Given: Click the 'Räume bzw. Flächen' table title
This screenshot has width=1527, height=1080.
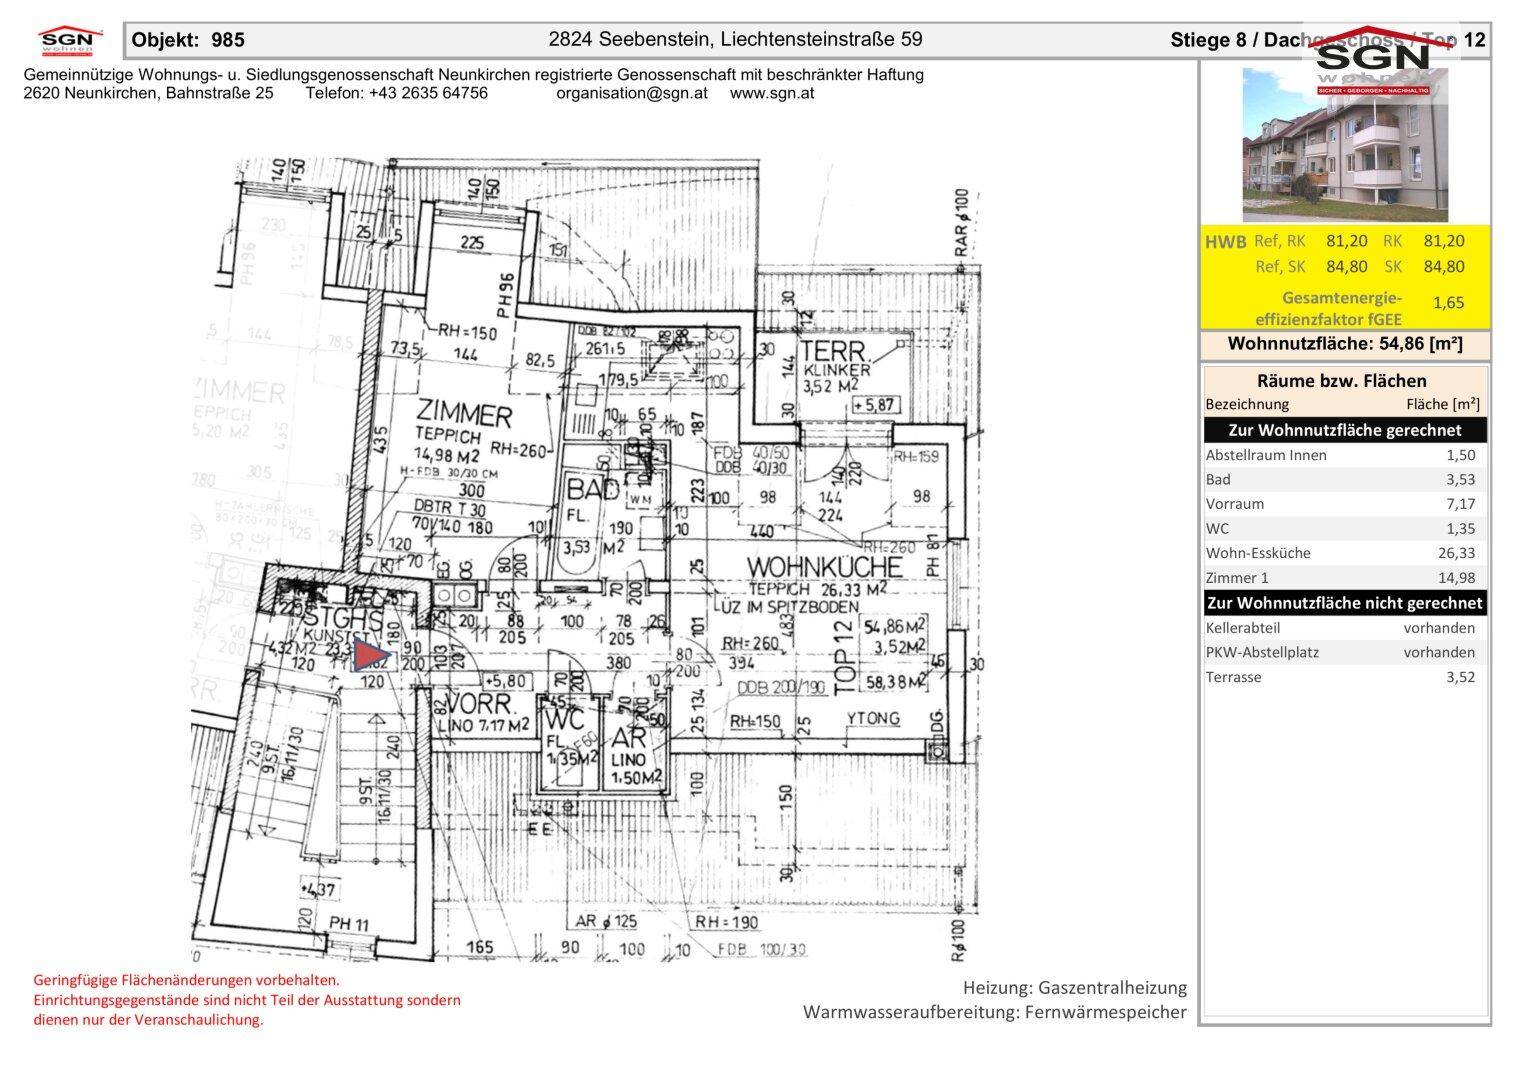Looking at the screenshot, I should pyautogui.click(x=1342, y=381).
